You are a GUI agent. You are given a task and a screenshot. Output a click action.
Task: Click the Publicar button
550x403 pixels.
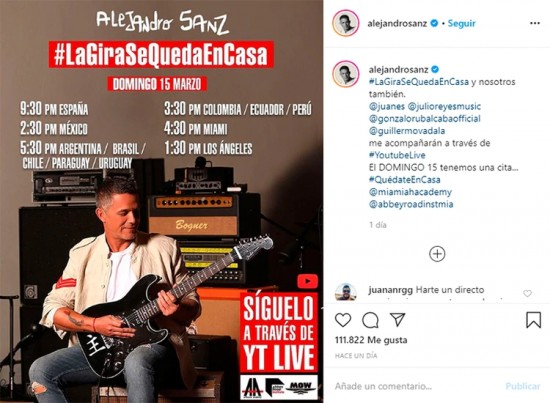click(523, 386)
